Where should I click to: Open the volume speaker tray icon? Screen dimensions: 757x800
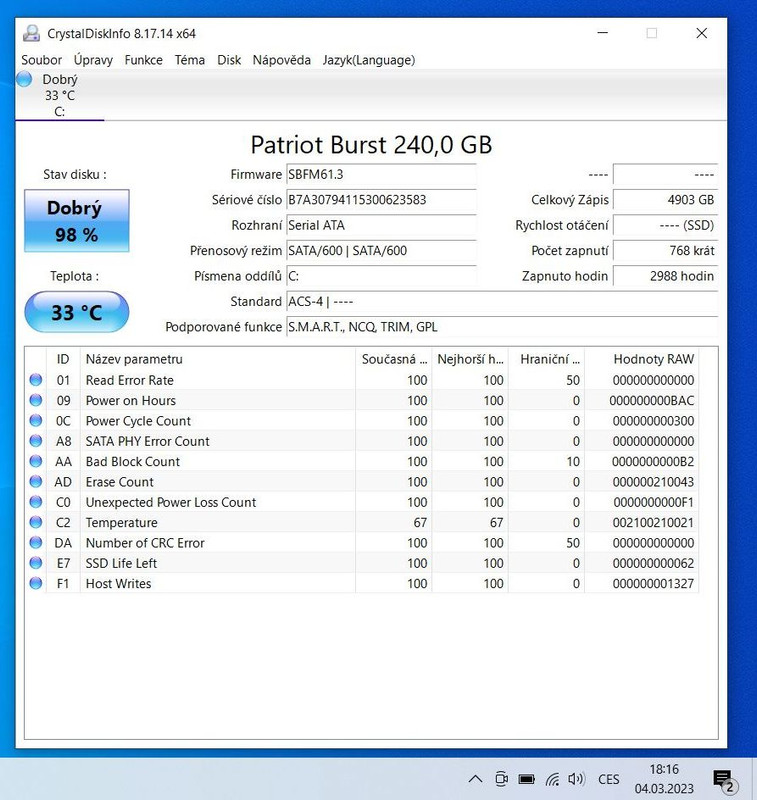(x=576, y=779)
